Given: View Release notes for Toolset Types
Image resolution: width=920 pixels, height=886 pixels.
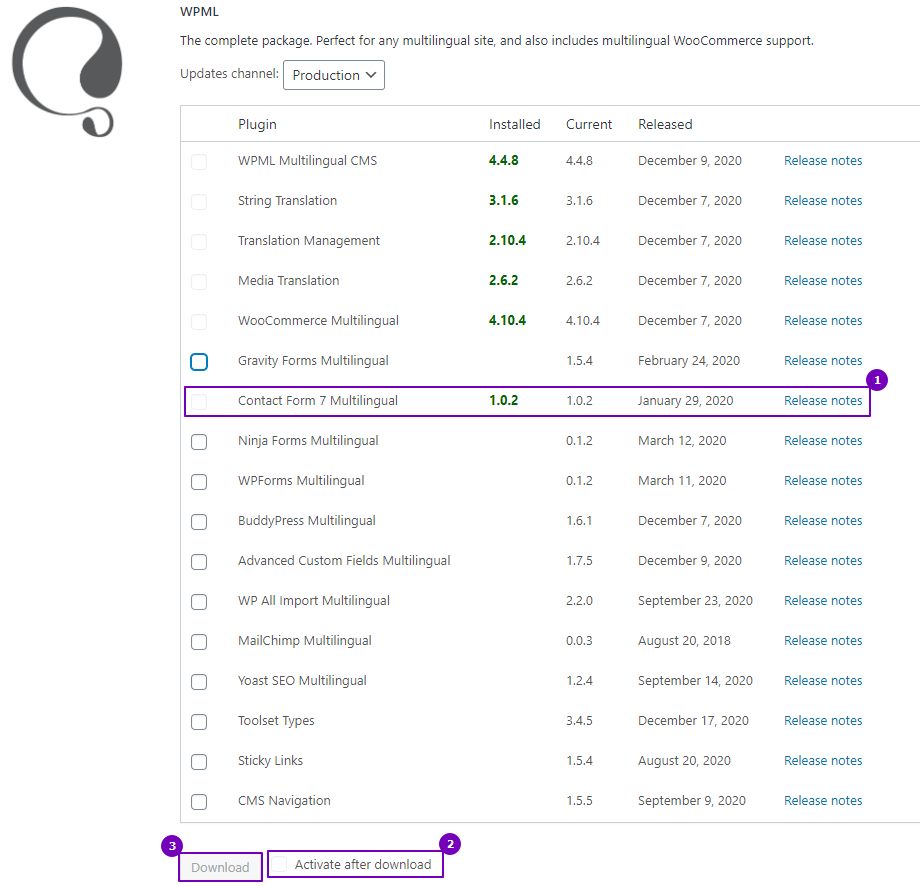Looking at the screenshot, I should point(823,721).
